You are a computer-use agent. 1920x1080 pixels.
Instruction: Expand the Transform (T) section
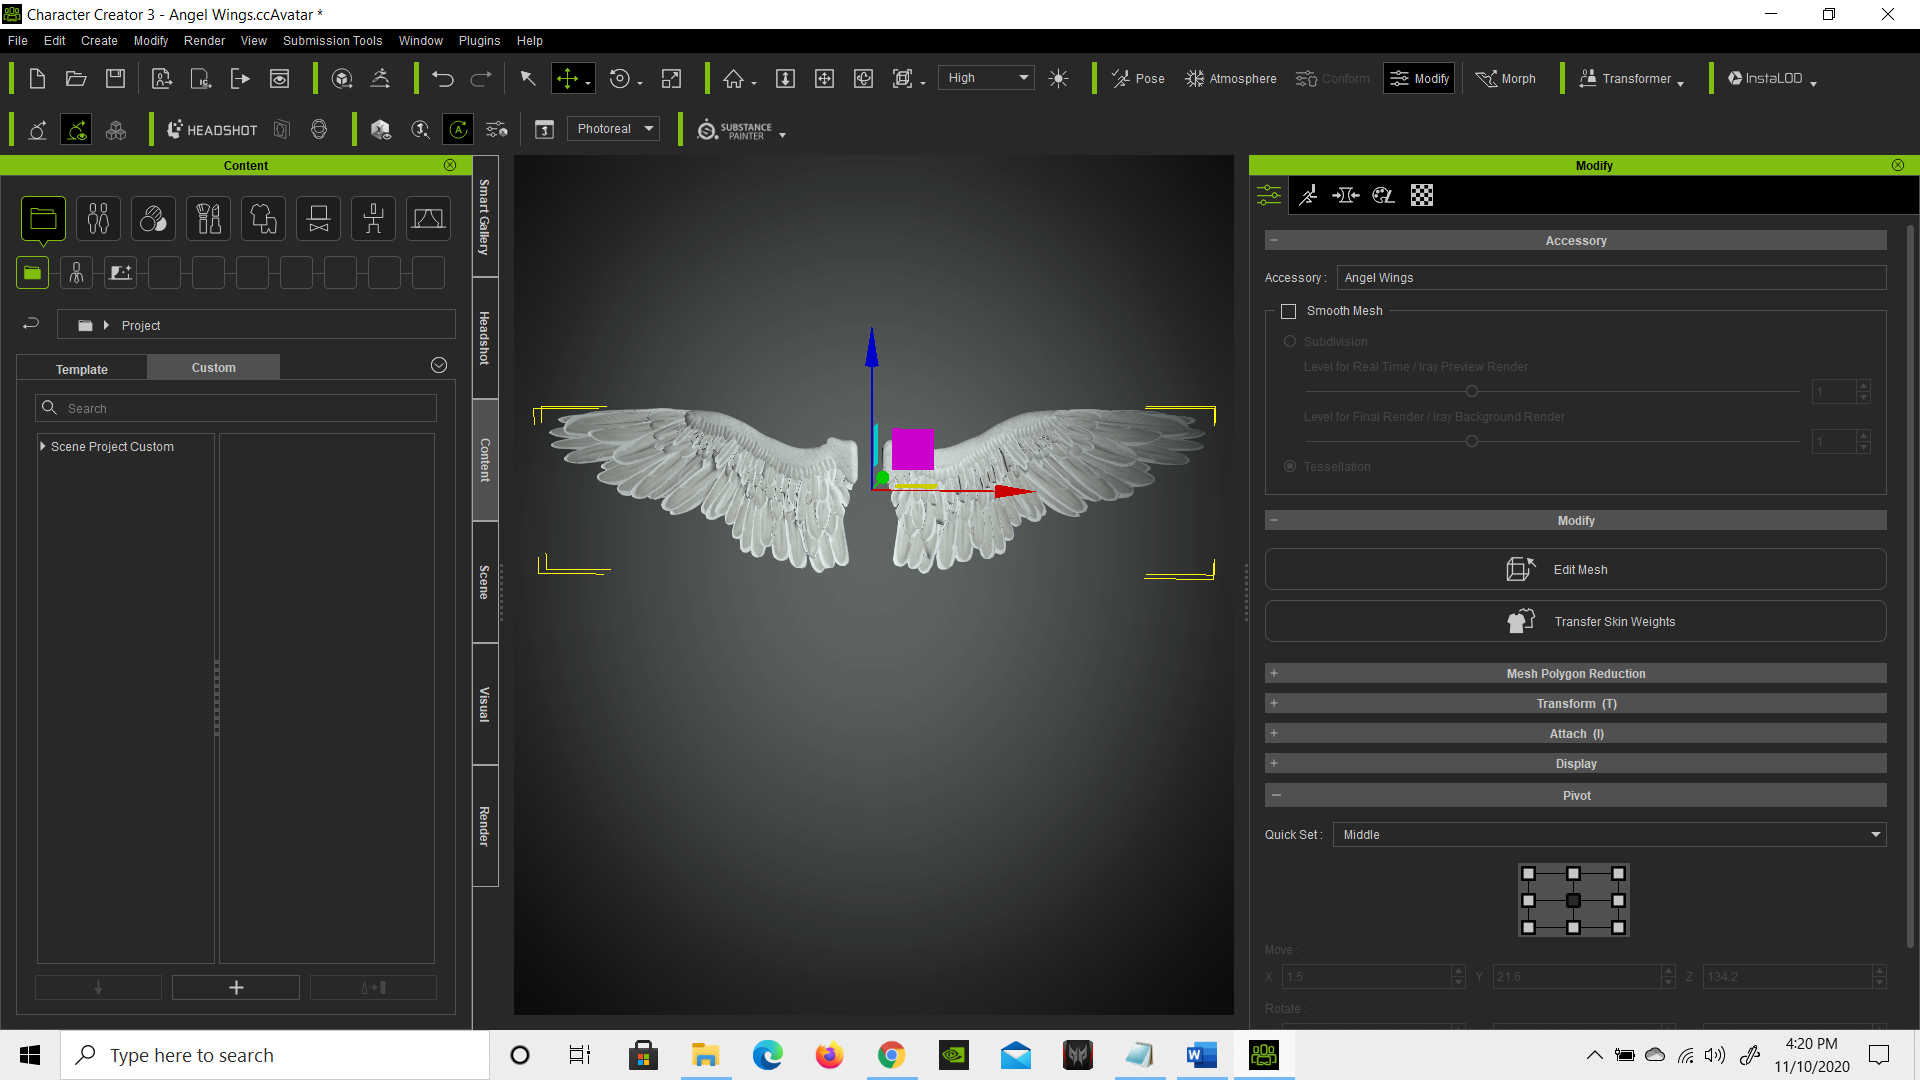1575,704
